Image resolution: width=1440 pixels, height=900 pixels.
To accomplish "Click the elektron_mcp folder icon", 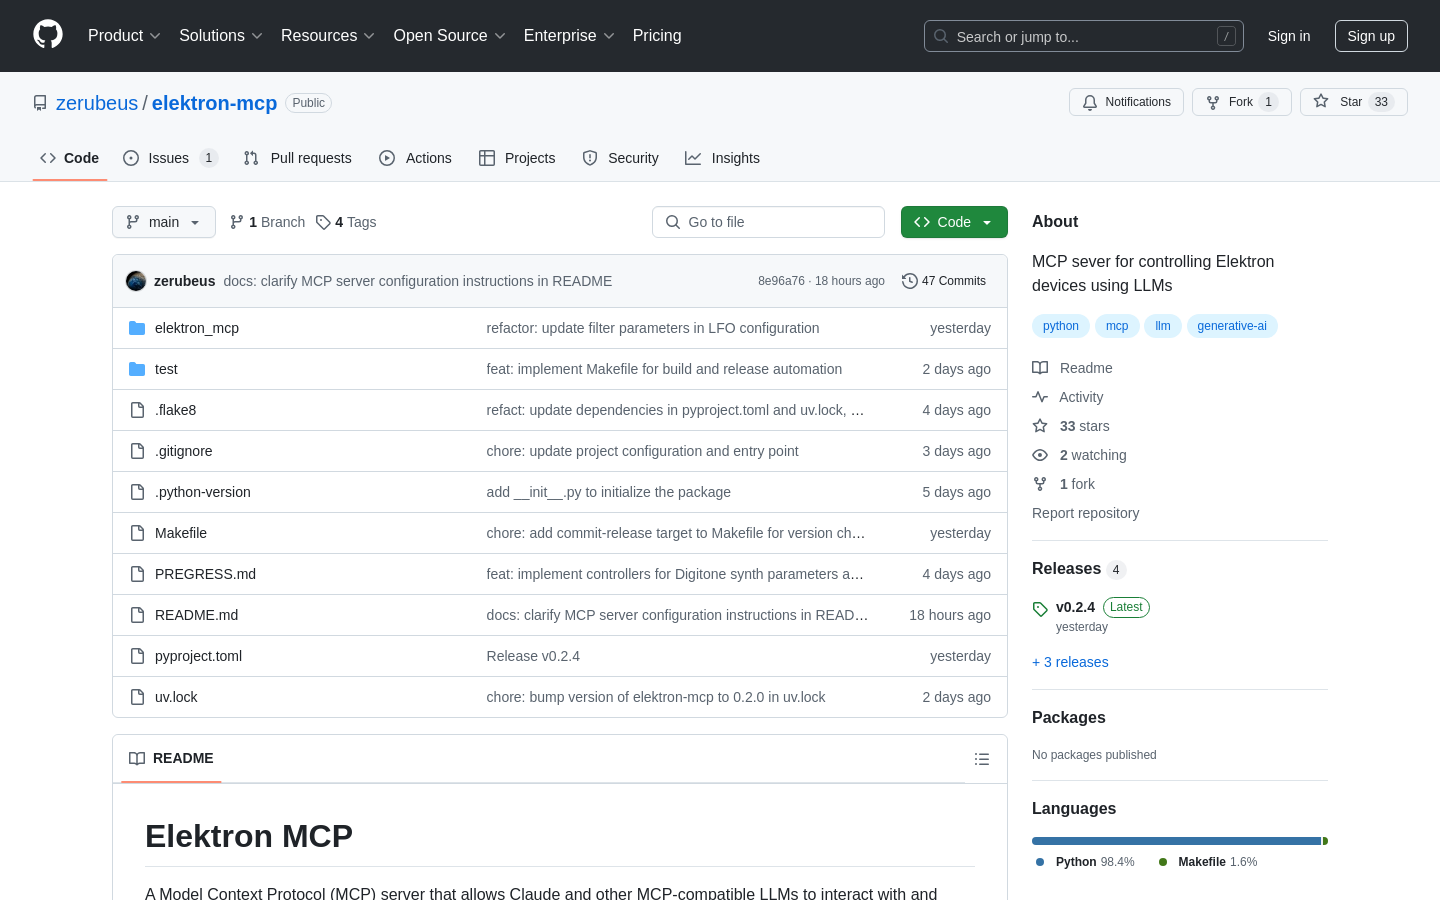I will [x=137, y=328].
